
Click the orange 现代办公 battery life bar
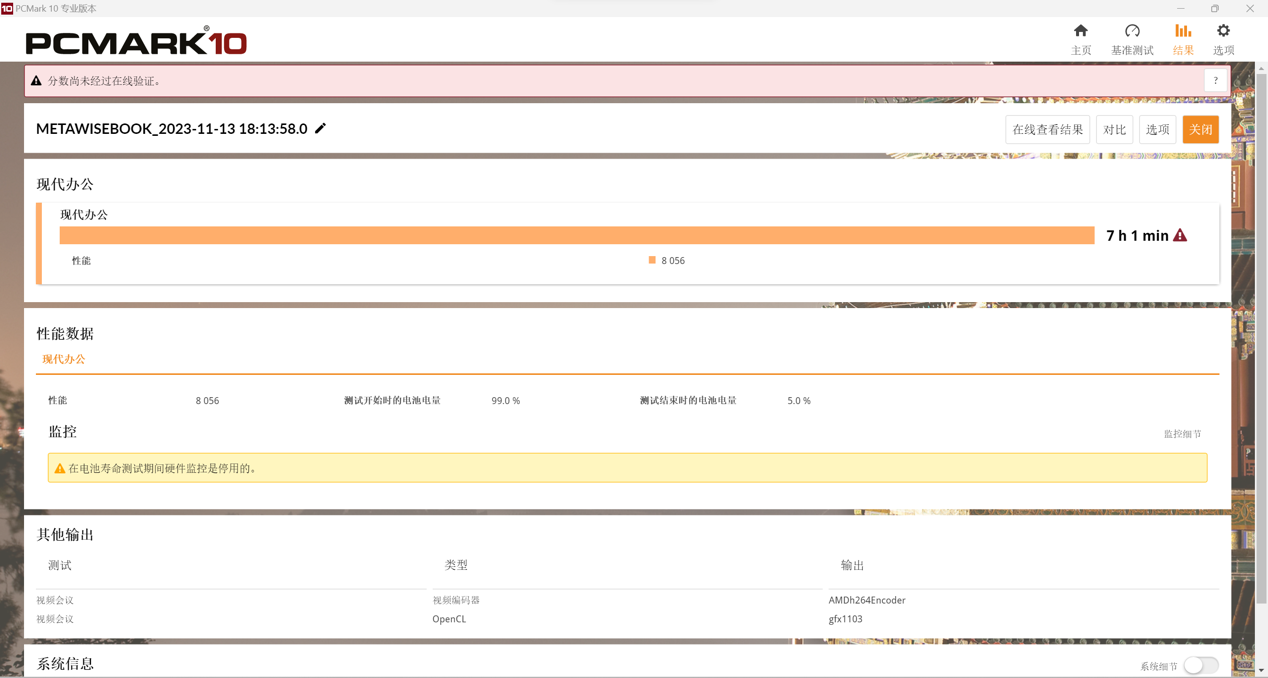[x=577, y=235]
